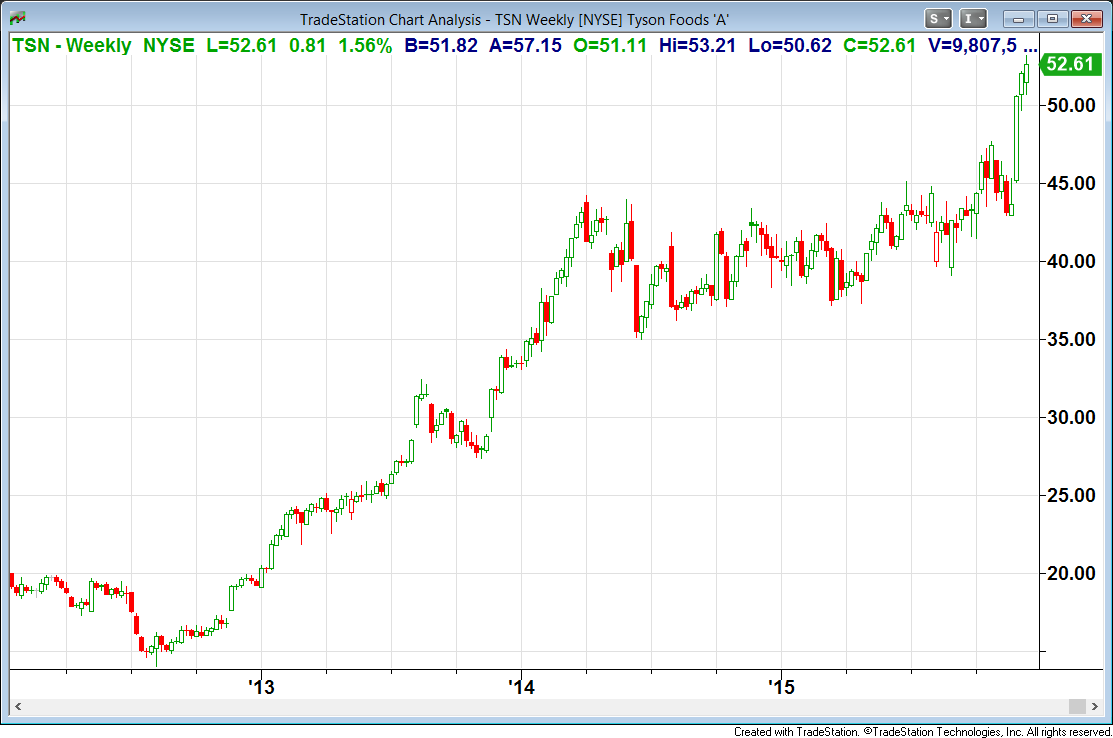This screenshot has width=1113, height=738.
Task: Click the V=9,807,5 volume value
Action: [x=972, y=45]
